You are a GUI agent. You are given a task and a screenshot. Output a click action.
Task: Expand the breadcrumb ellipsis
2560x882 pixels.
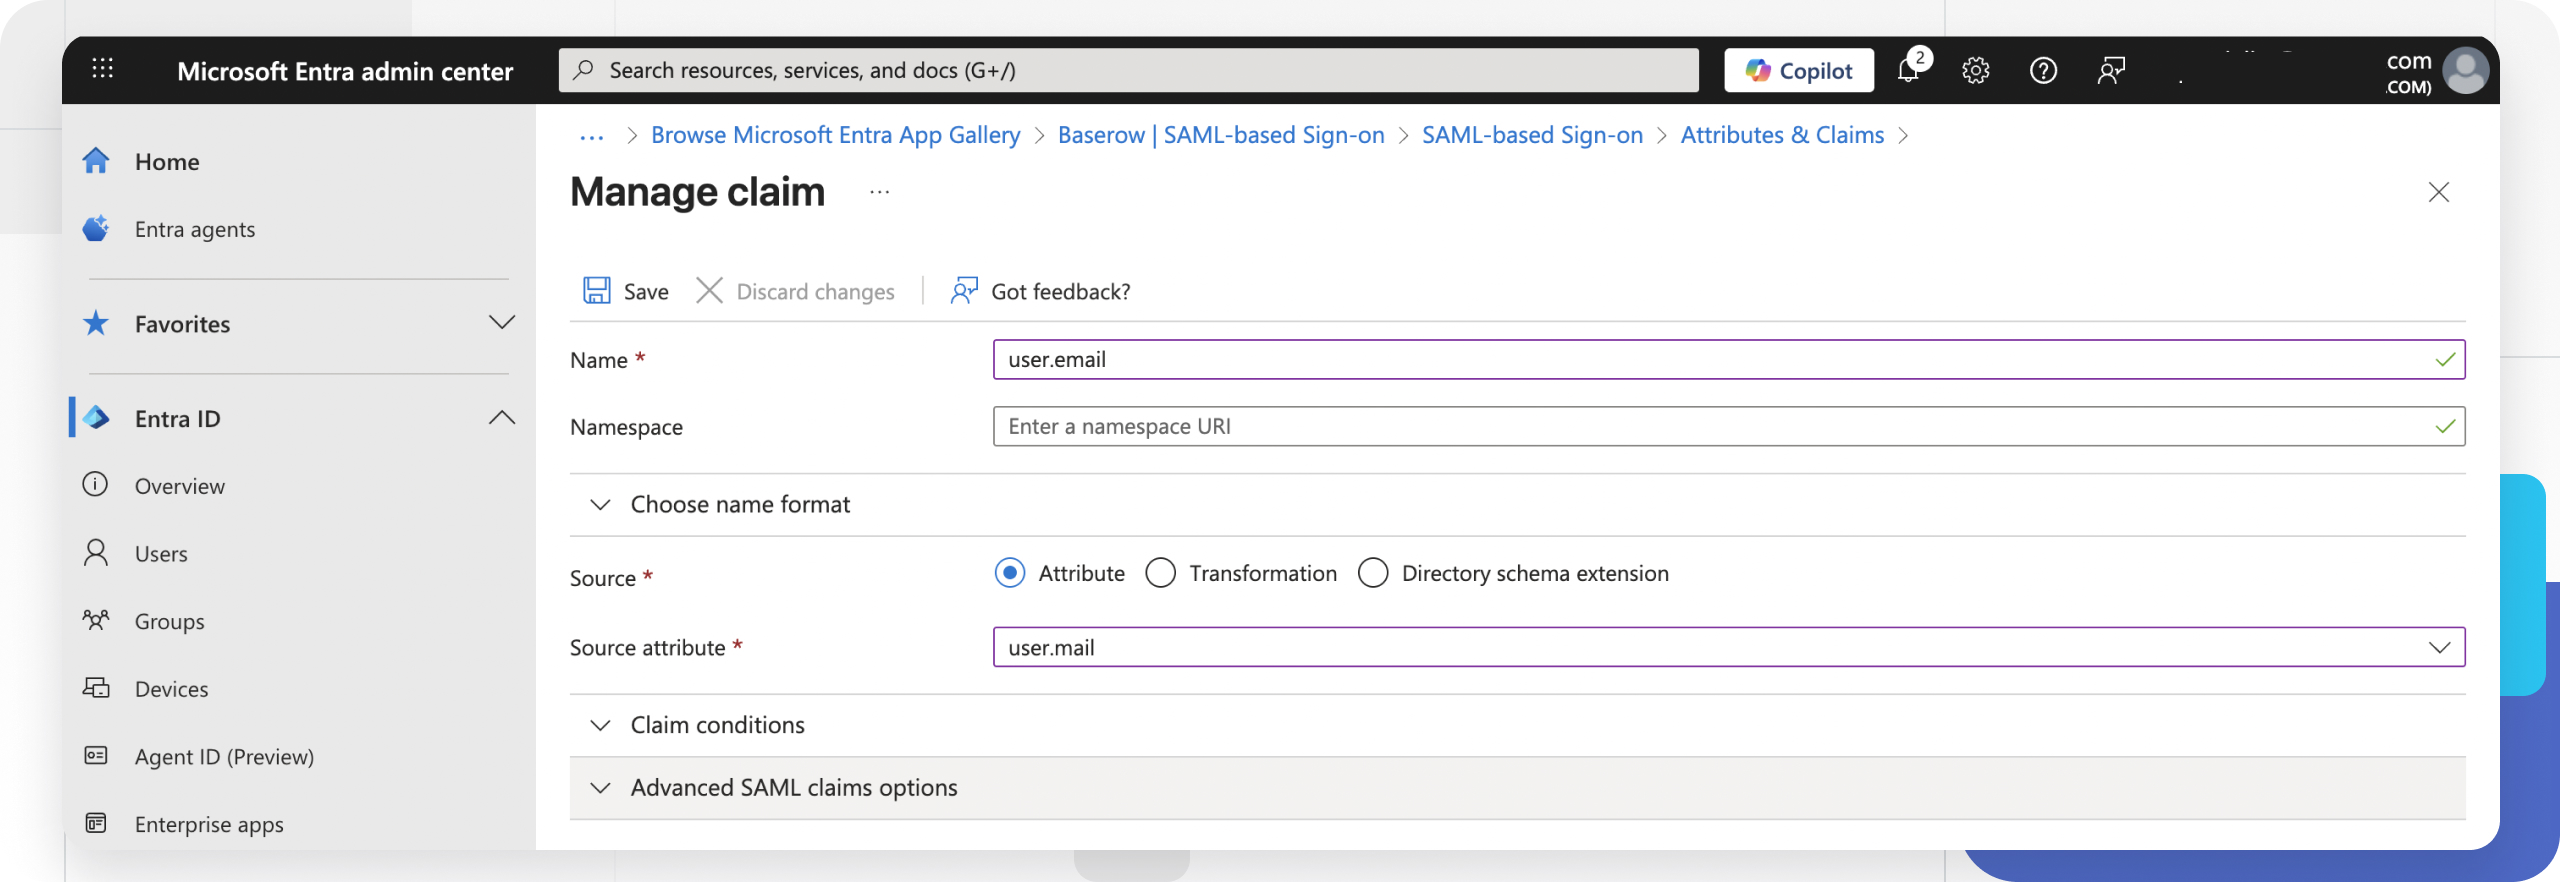[x=591, y=137]
